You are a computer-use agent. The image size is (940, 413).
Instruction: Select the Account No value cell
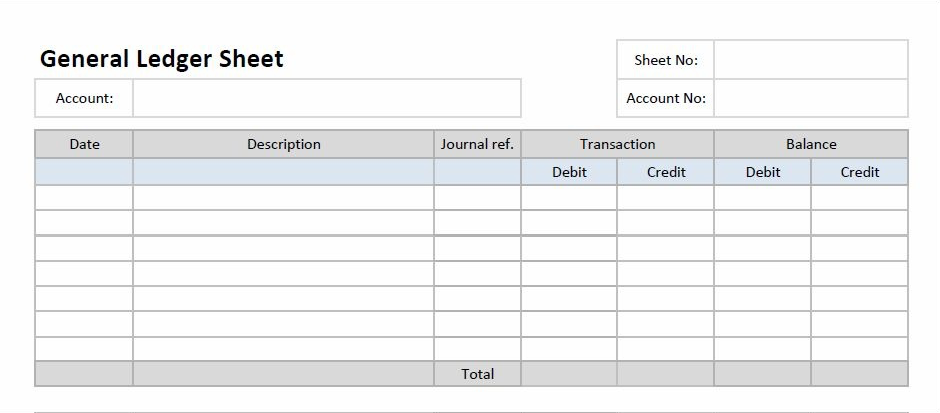pos(811,98)
